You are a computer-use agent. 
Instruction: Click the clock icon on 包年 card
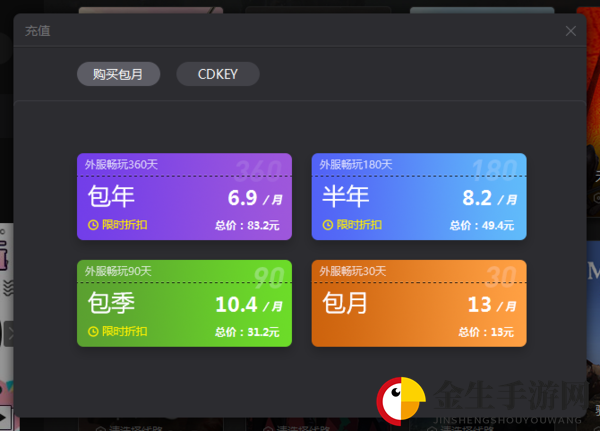[x=93, y=225]
